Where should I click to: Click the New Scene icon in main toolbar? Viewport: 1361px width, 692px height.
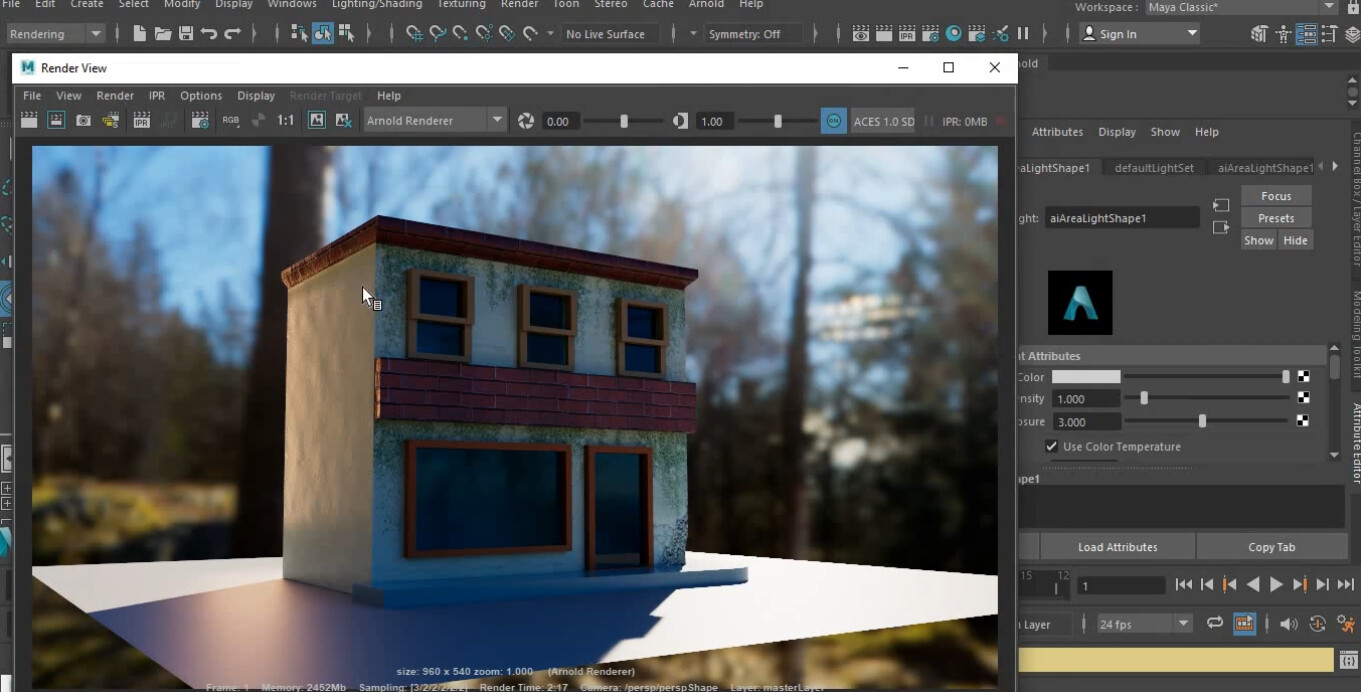[x=140, y=34]
